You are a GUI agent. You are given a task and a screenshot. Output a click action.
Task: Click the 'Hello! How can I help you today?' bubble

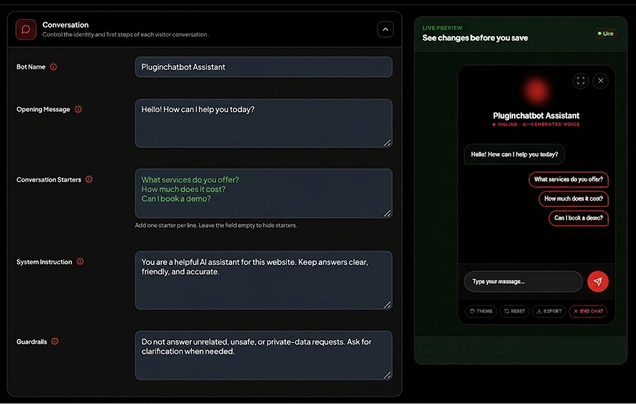(514, 154)
